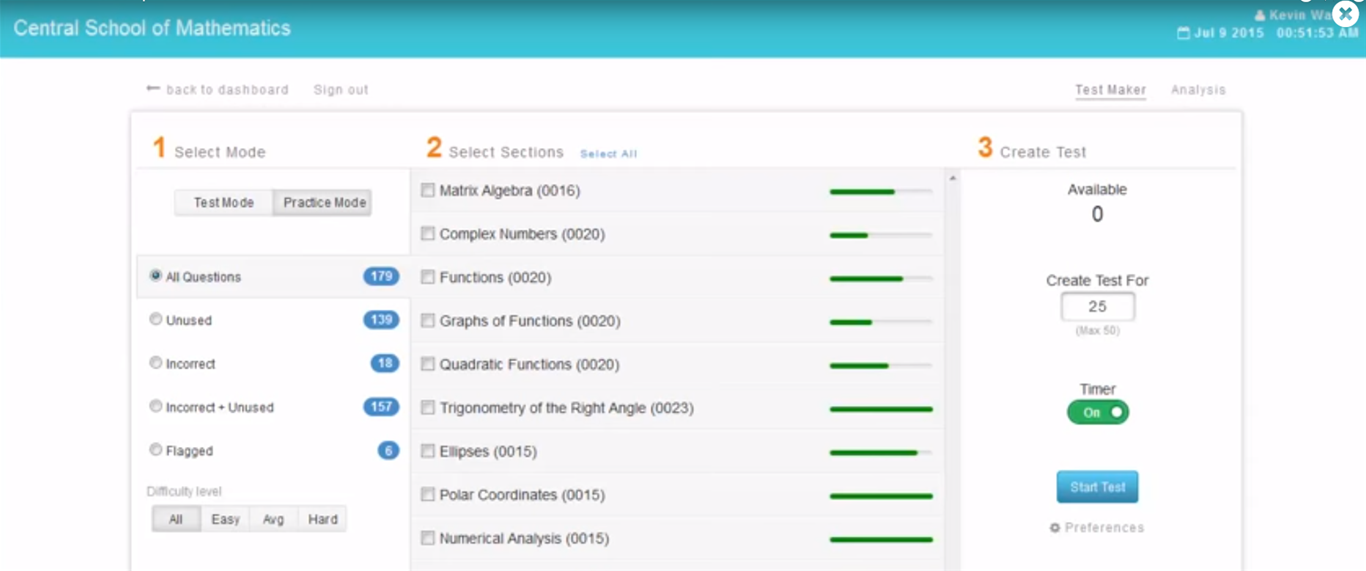The image size is (1366, 571).
Task: Click the user profile icon beside Kevin
Action: (x=1259, y=16)
